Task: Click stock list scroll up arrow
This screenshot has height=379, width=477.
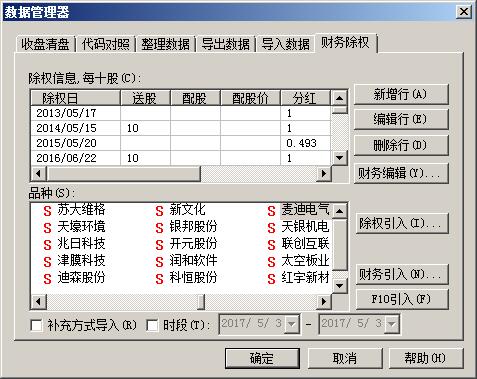Action: click(x=340, y=211)
